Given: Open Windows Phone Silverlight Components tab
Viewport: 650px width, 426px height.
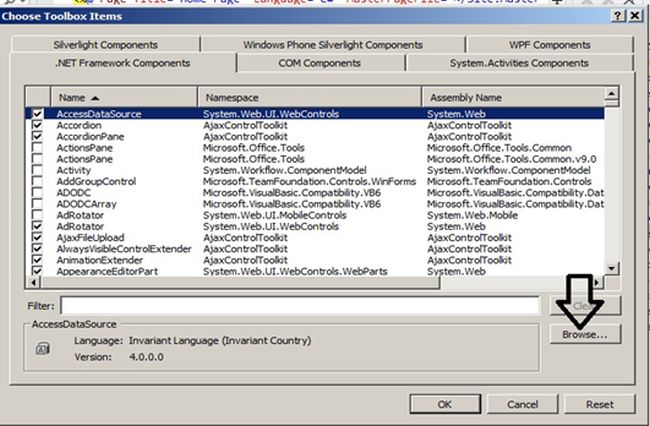Looking at the screenshot, I should 333,45.
